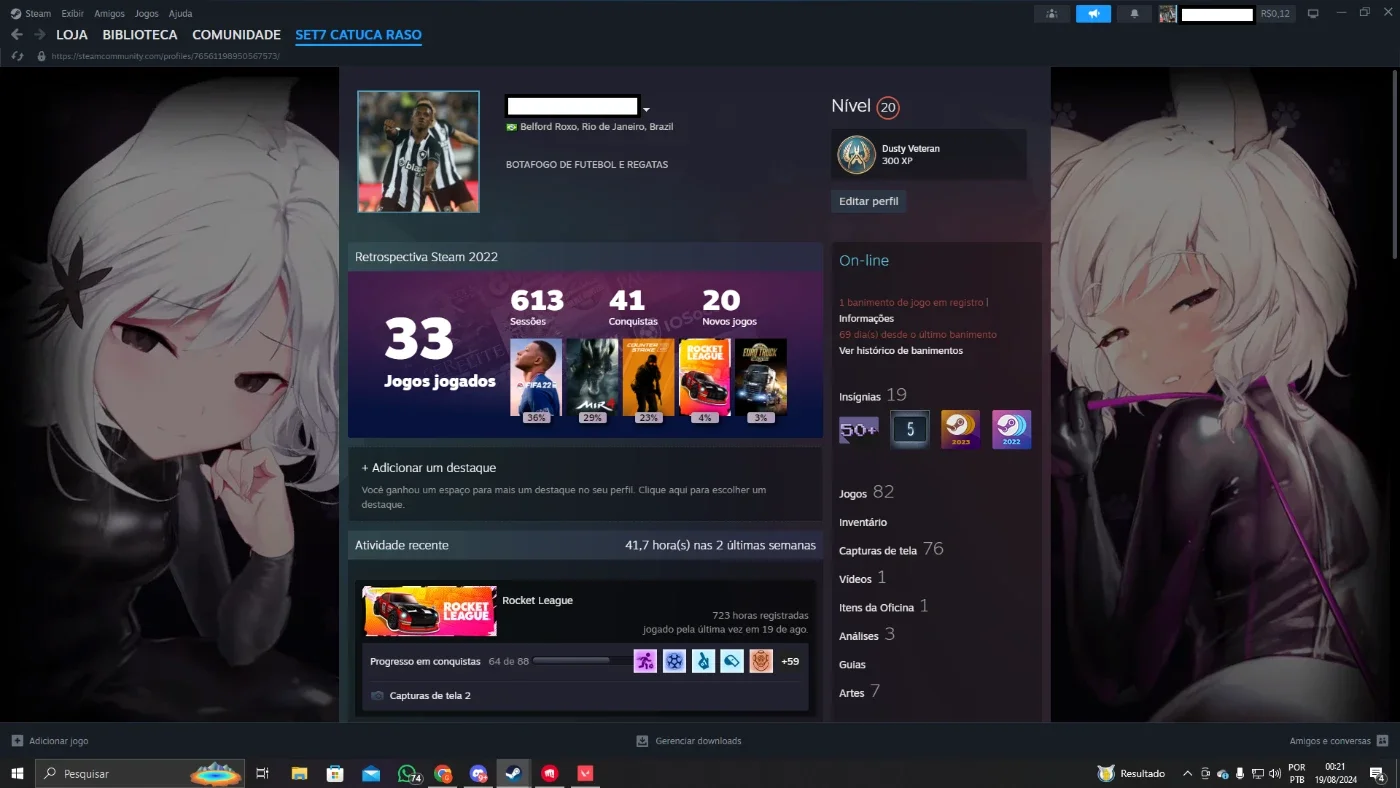1400x788 pixels.
Task: Open the Rocket League title link
Action: pyautogui.click(x=537, y=600)
